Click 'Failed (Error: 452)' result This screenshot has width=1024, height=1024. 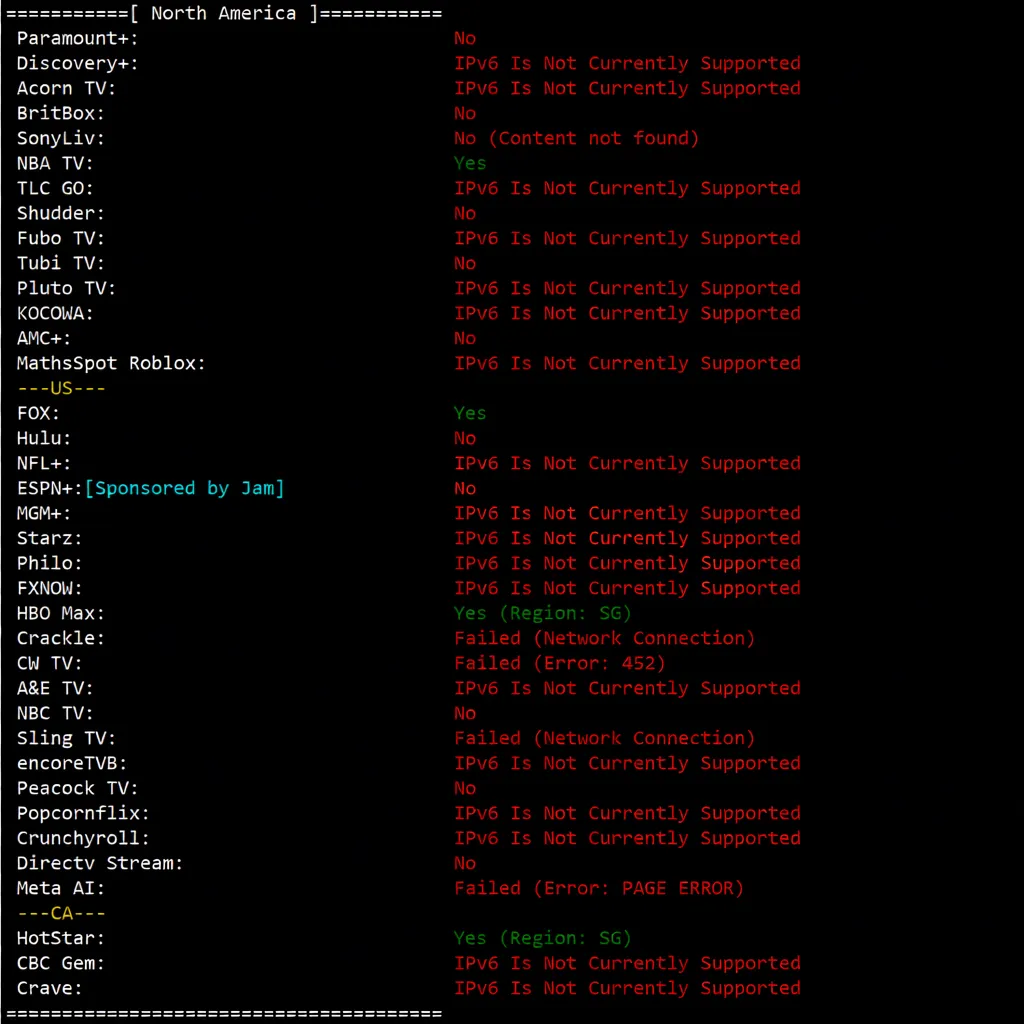[x=559, y=664]
